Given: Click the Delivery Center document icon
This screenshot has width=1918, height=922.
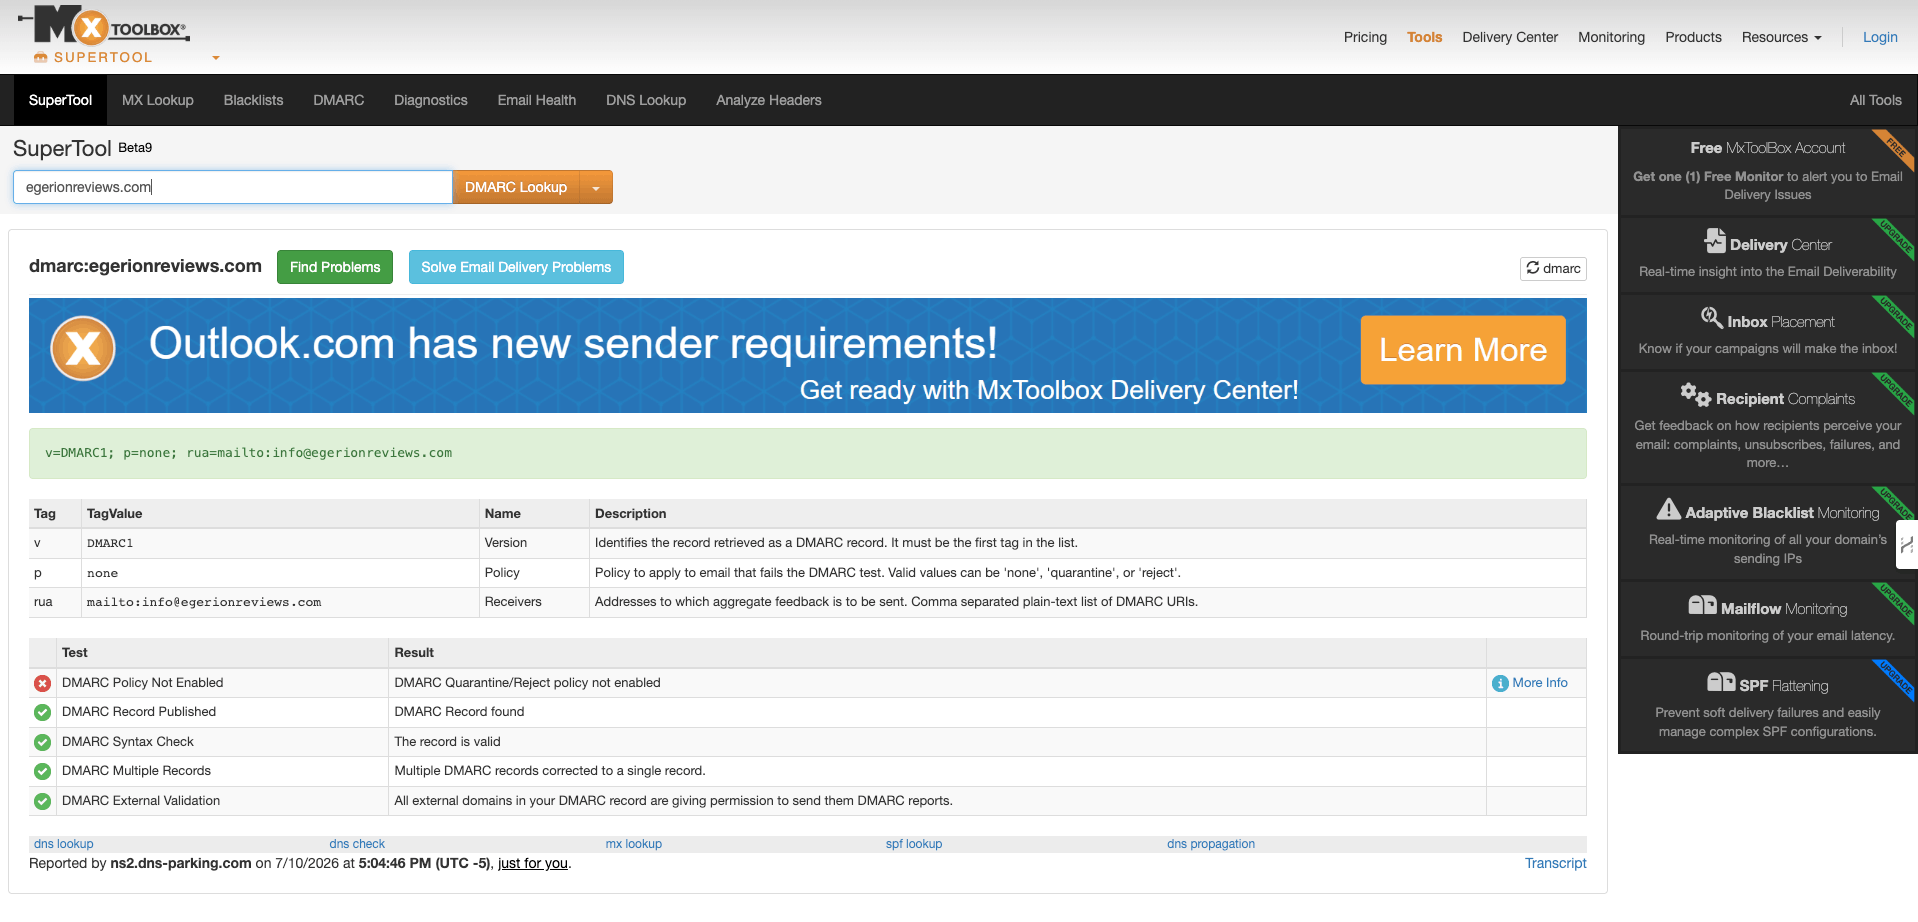Looking at the screenshot, I should (1715, 241).
